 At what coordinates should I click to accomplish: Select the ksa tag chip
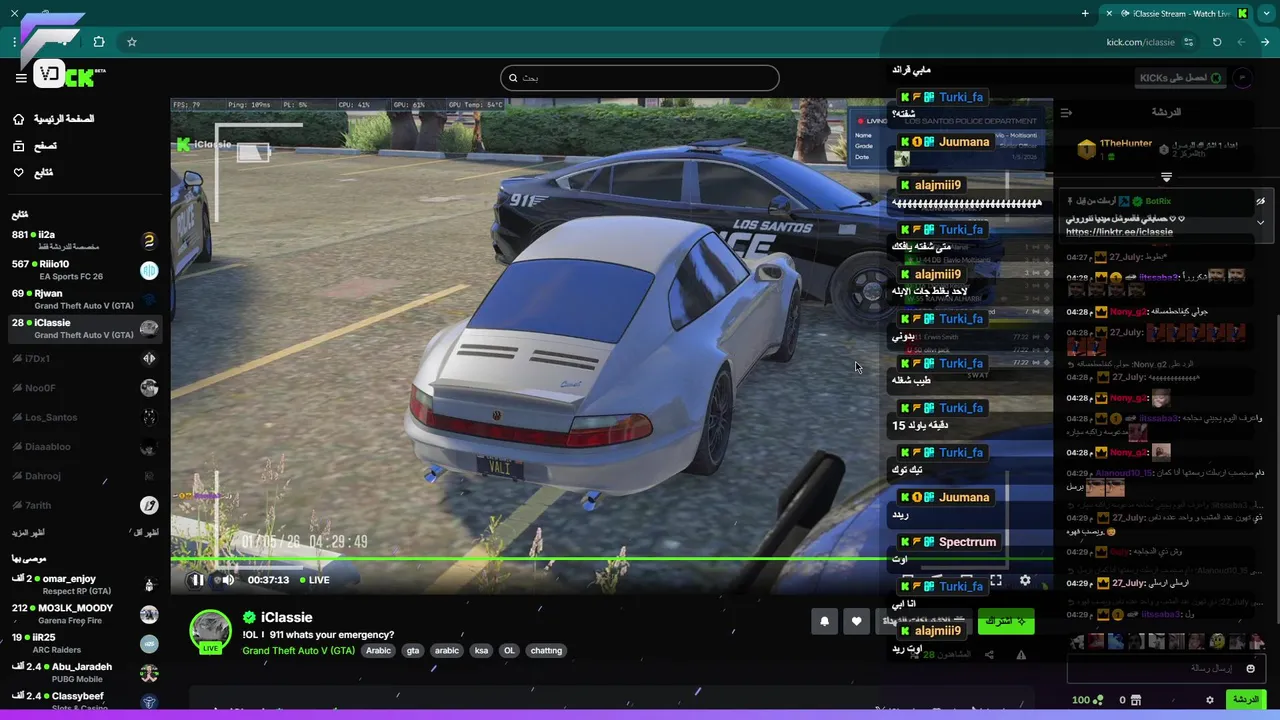pos(481,650)
